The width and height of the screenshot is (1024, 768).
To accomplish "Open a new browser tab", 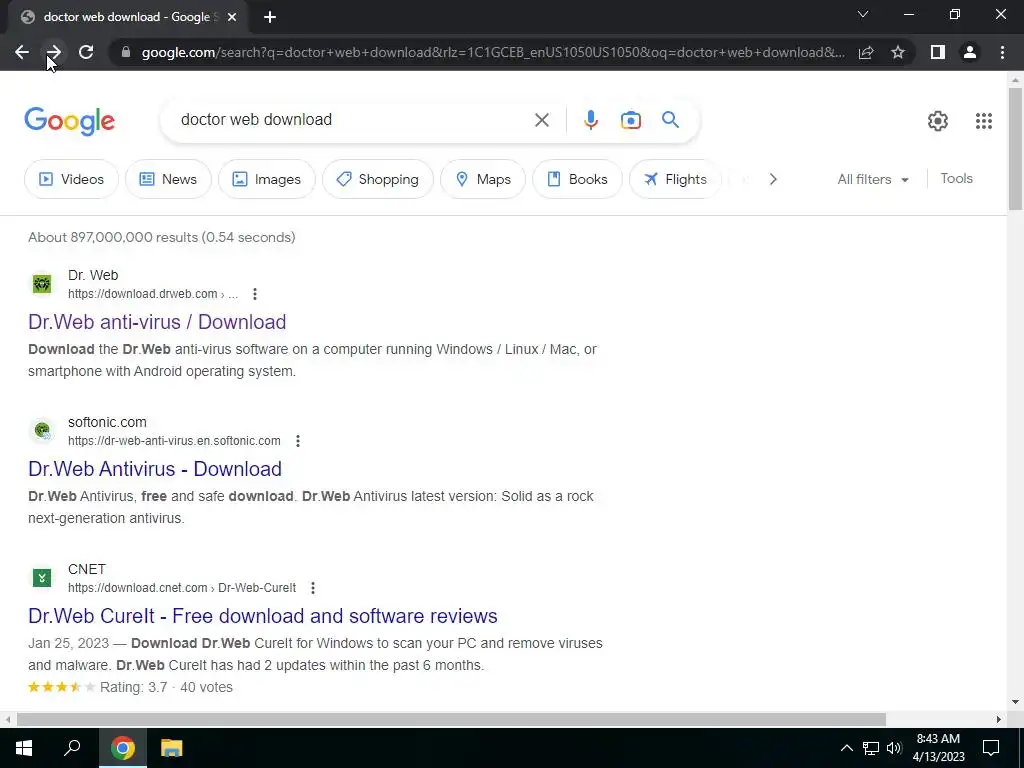I will [270, 17].
